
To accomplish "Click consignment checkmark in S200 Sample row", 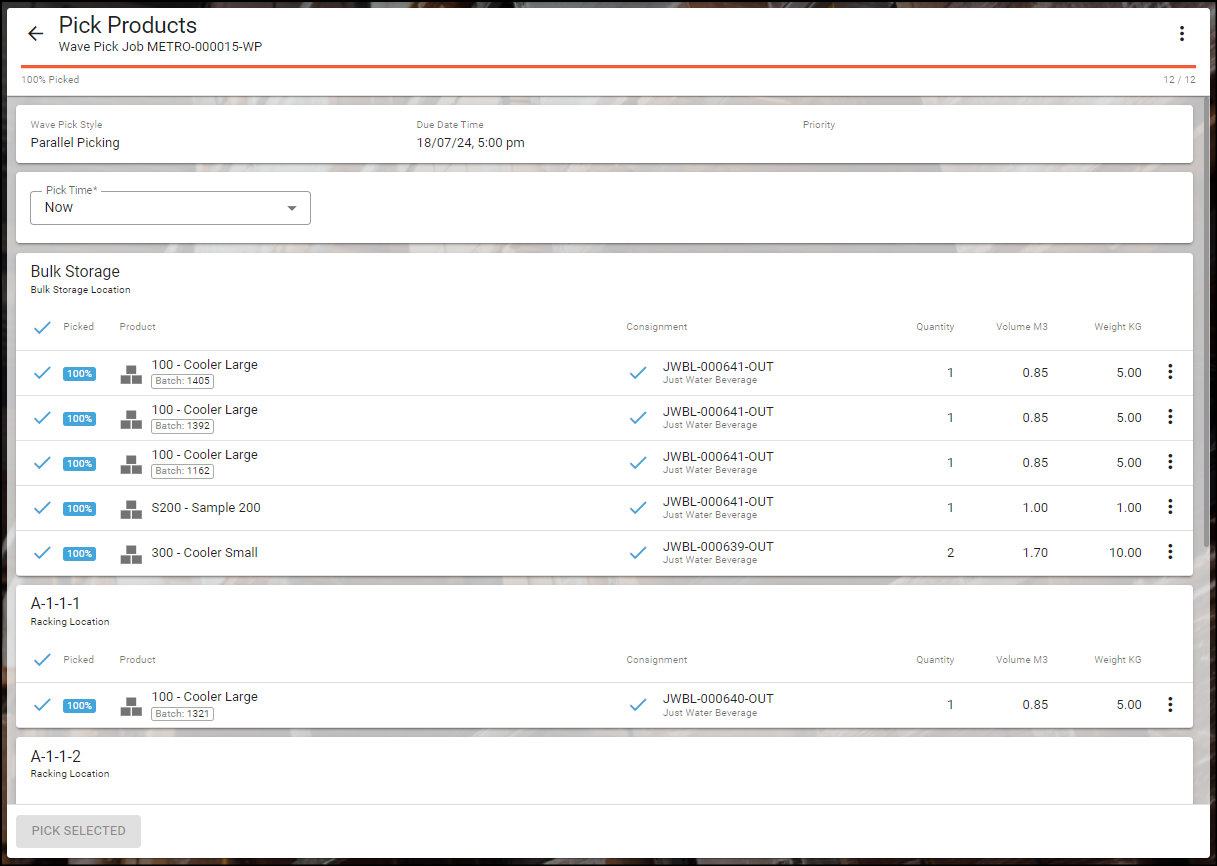I will 638,508.
